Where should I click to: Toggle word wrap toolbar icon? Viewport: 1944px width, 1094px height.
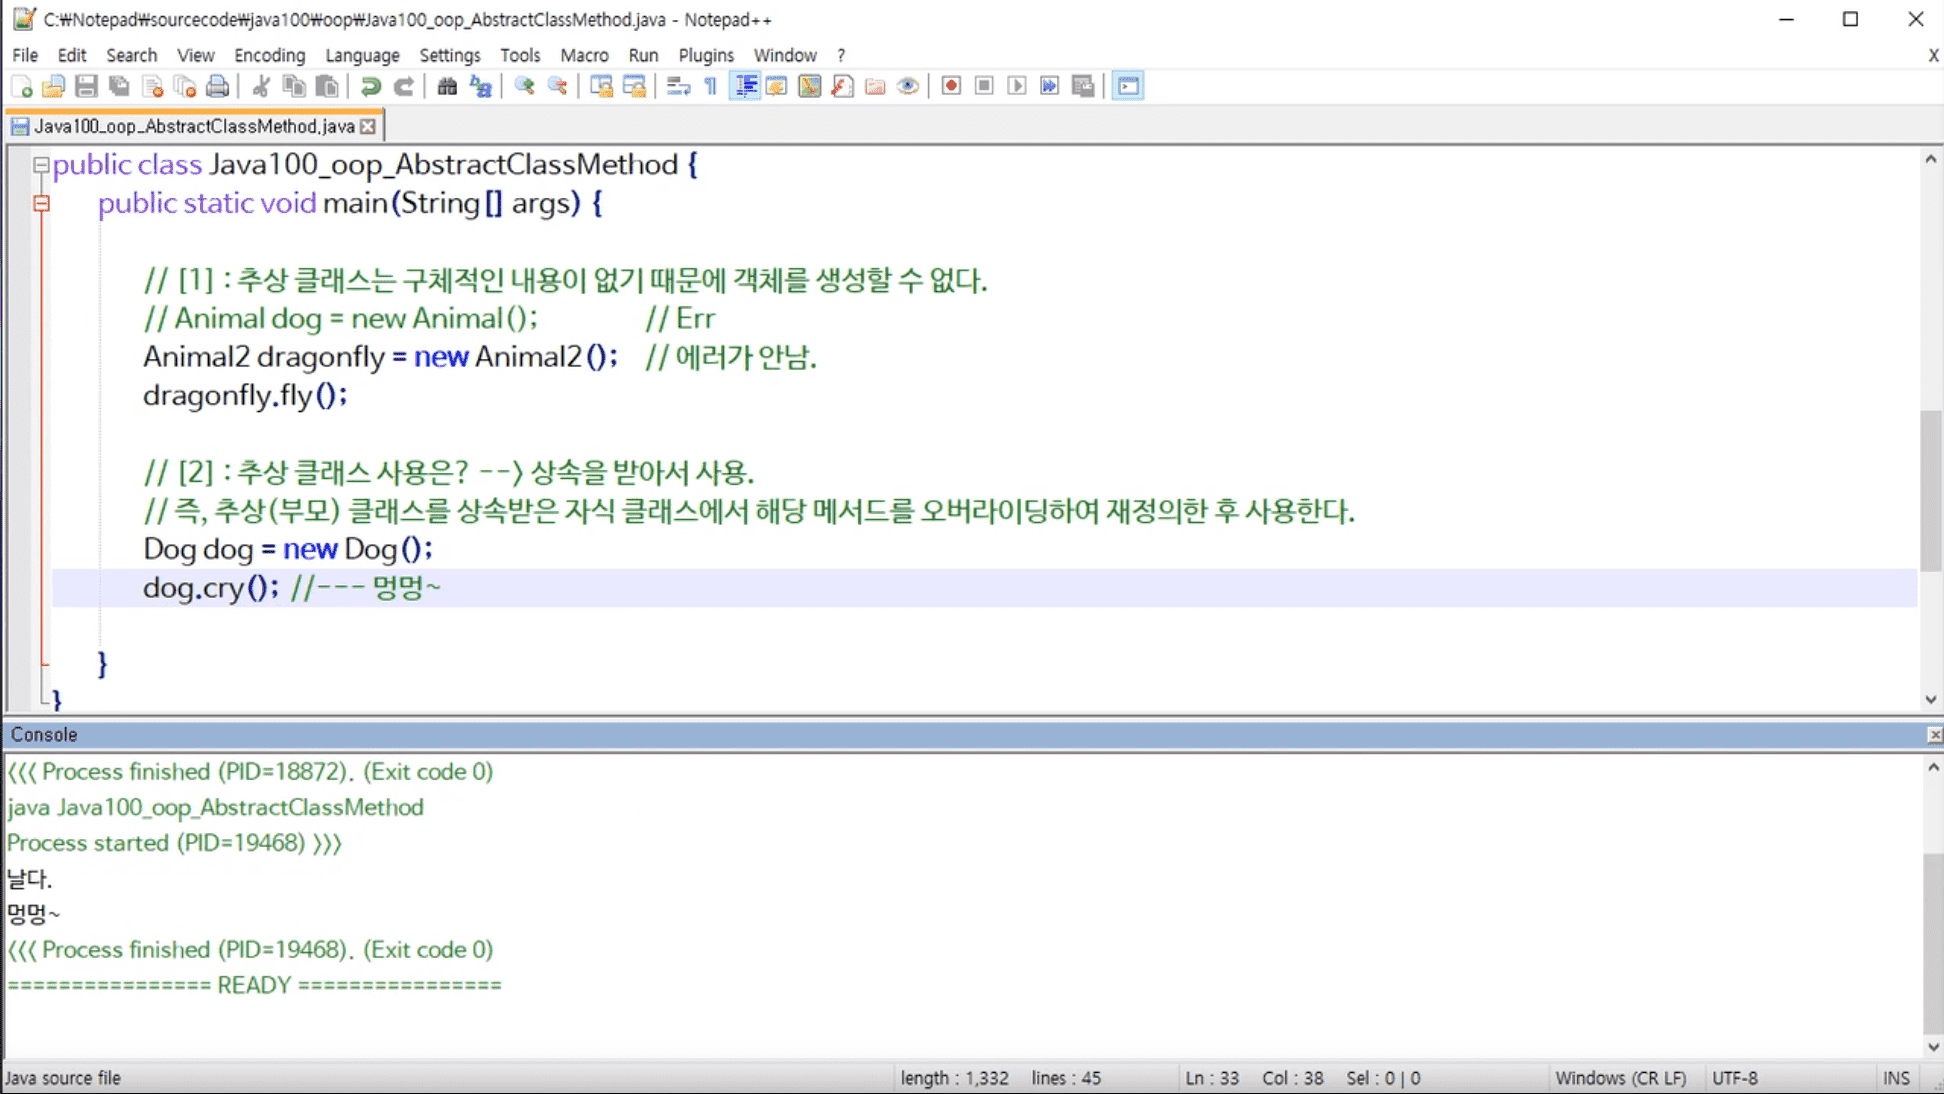point(678,87)
